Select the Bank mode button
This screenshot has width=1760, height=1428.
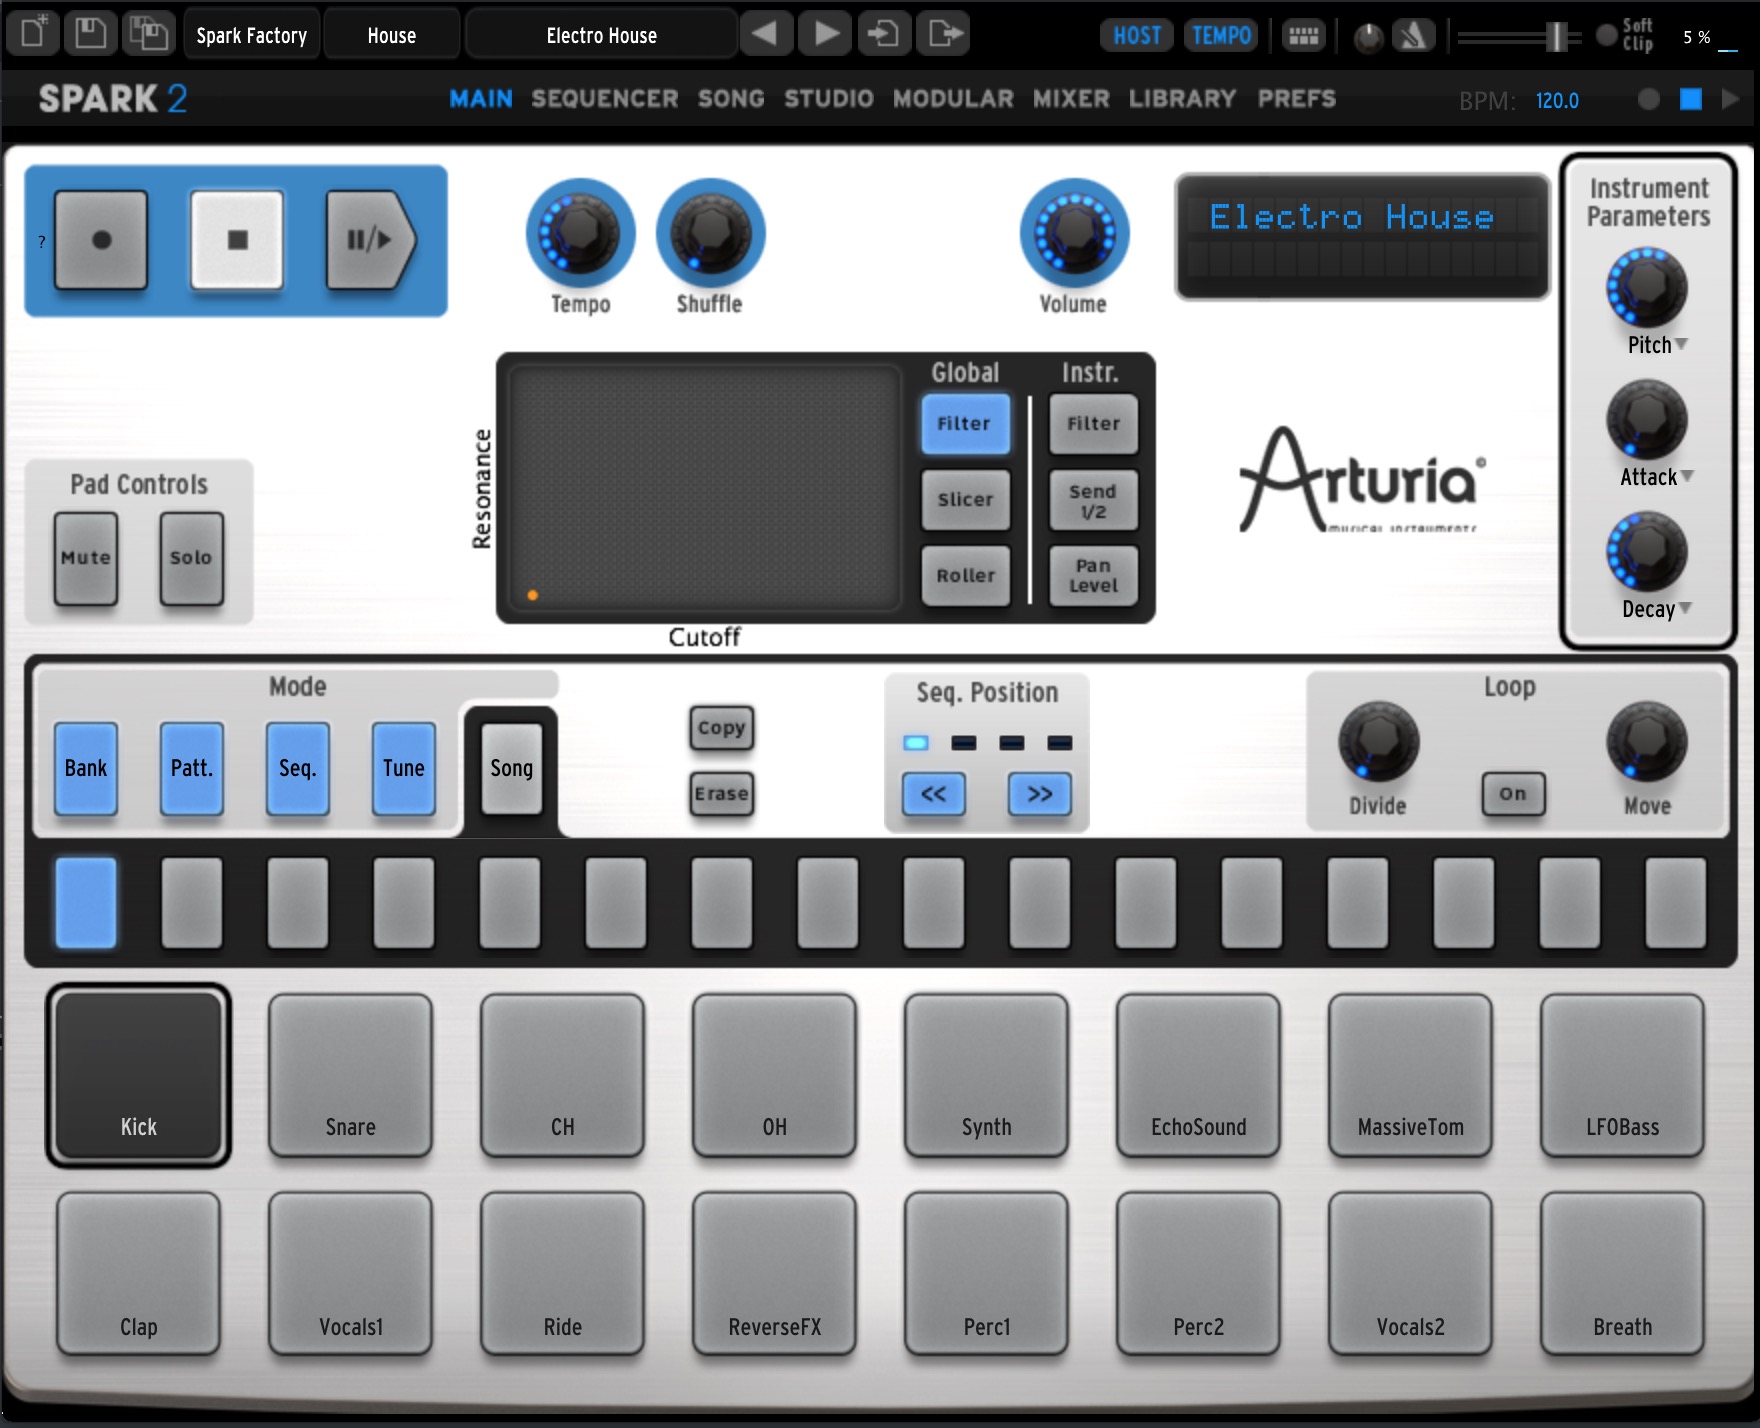86,768
